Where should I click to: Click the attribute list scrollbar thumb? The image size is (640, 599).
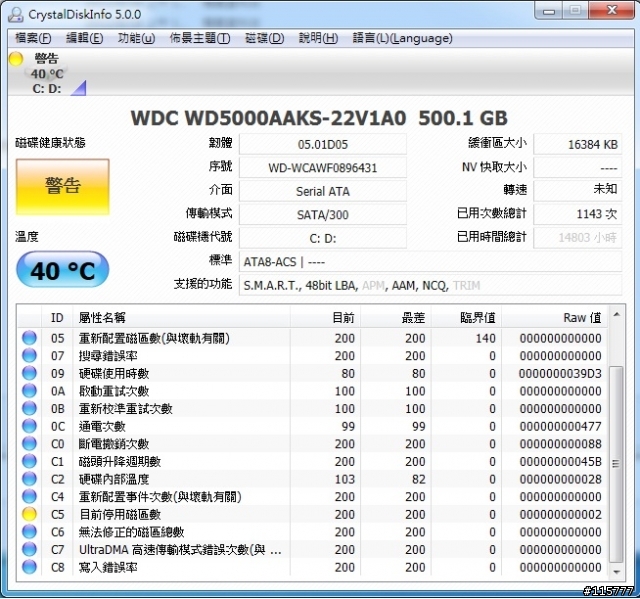coord(616,464)
